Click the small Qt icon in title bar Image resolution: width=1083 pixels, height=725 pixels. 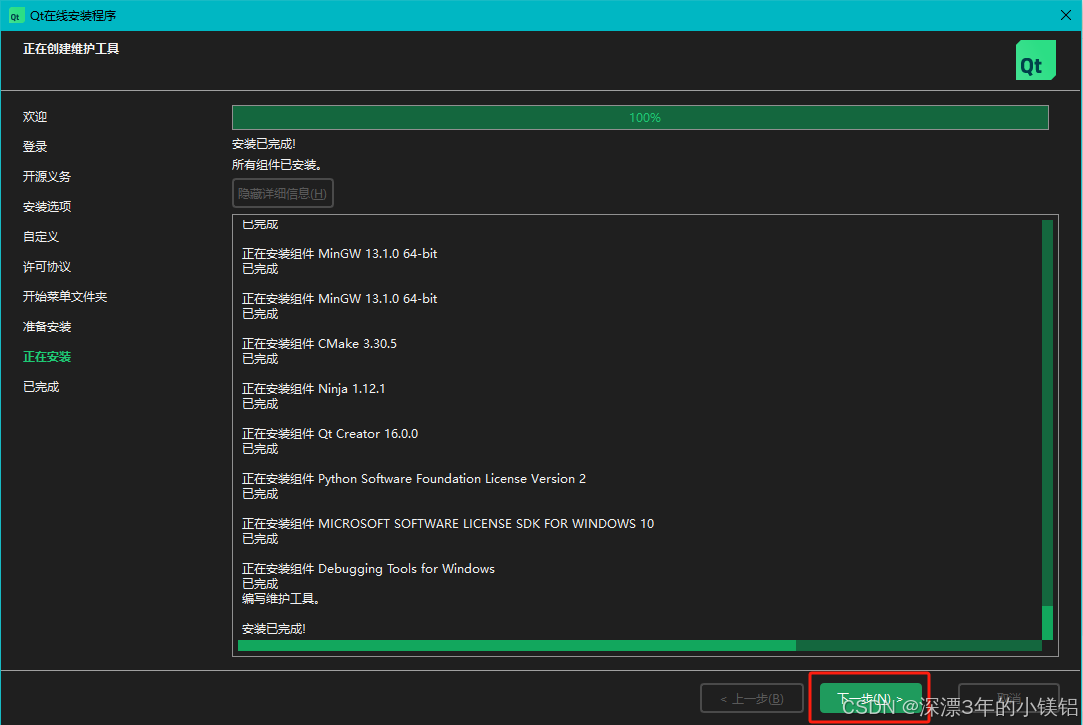click(15, 16)
